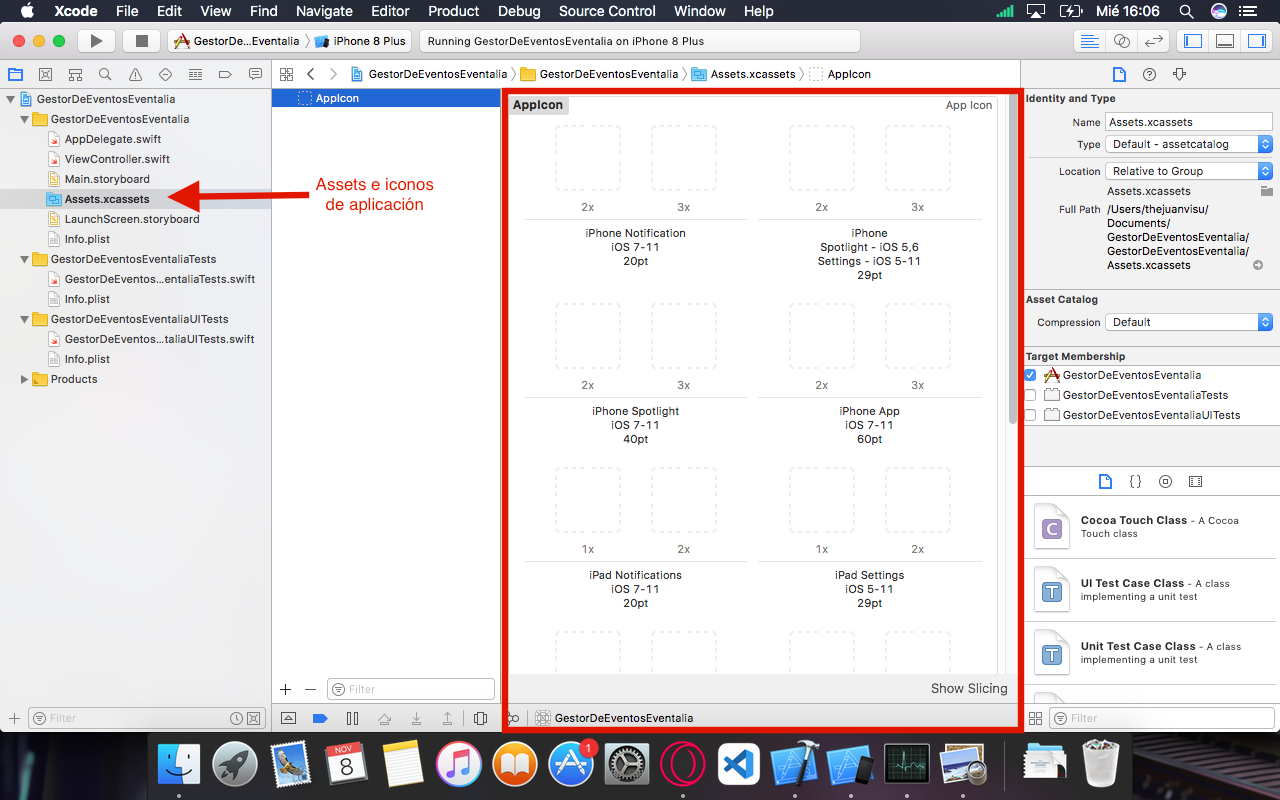This screenshot has width=1280, height=800.
Task: Select the Cocoa Touch Class template
Action: click(x=1151, y=527)
